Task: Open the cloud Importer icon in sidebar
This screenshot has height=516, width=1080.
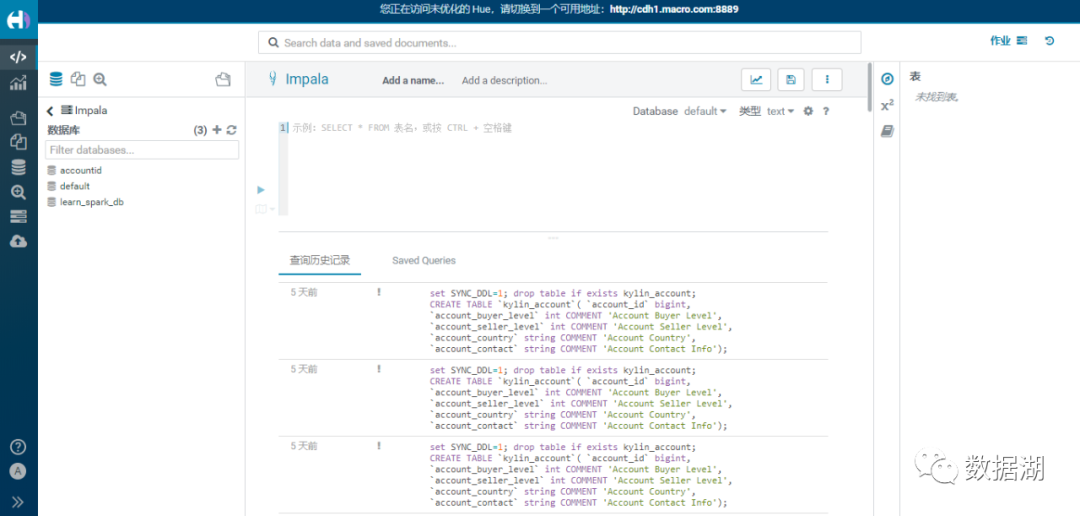Action: pyautogui.click(x=19, y=241)
